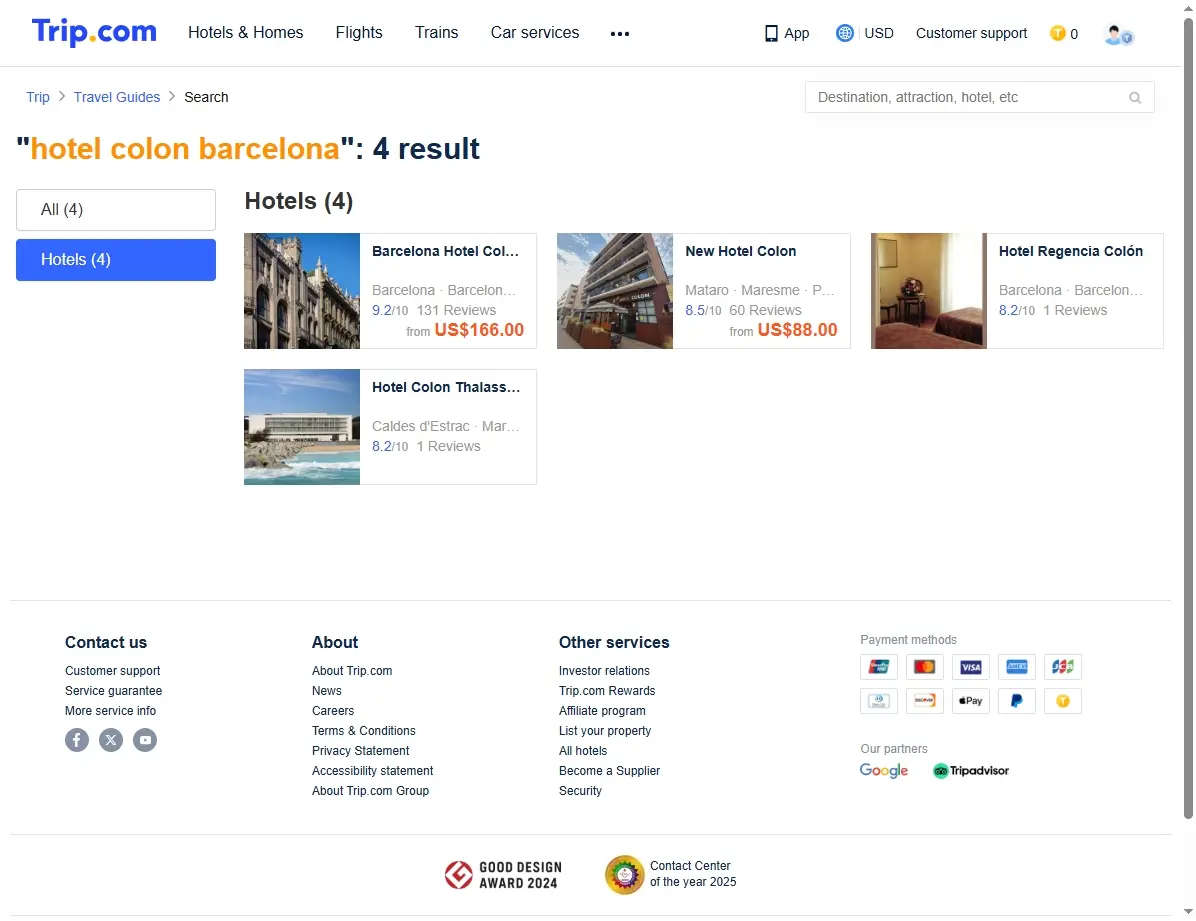Image resolution: width=1196 pixels, height=921 pixels.
Task: Open Hotel Colon Thalasso thumbnail image
Action: coord(302,427)
